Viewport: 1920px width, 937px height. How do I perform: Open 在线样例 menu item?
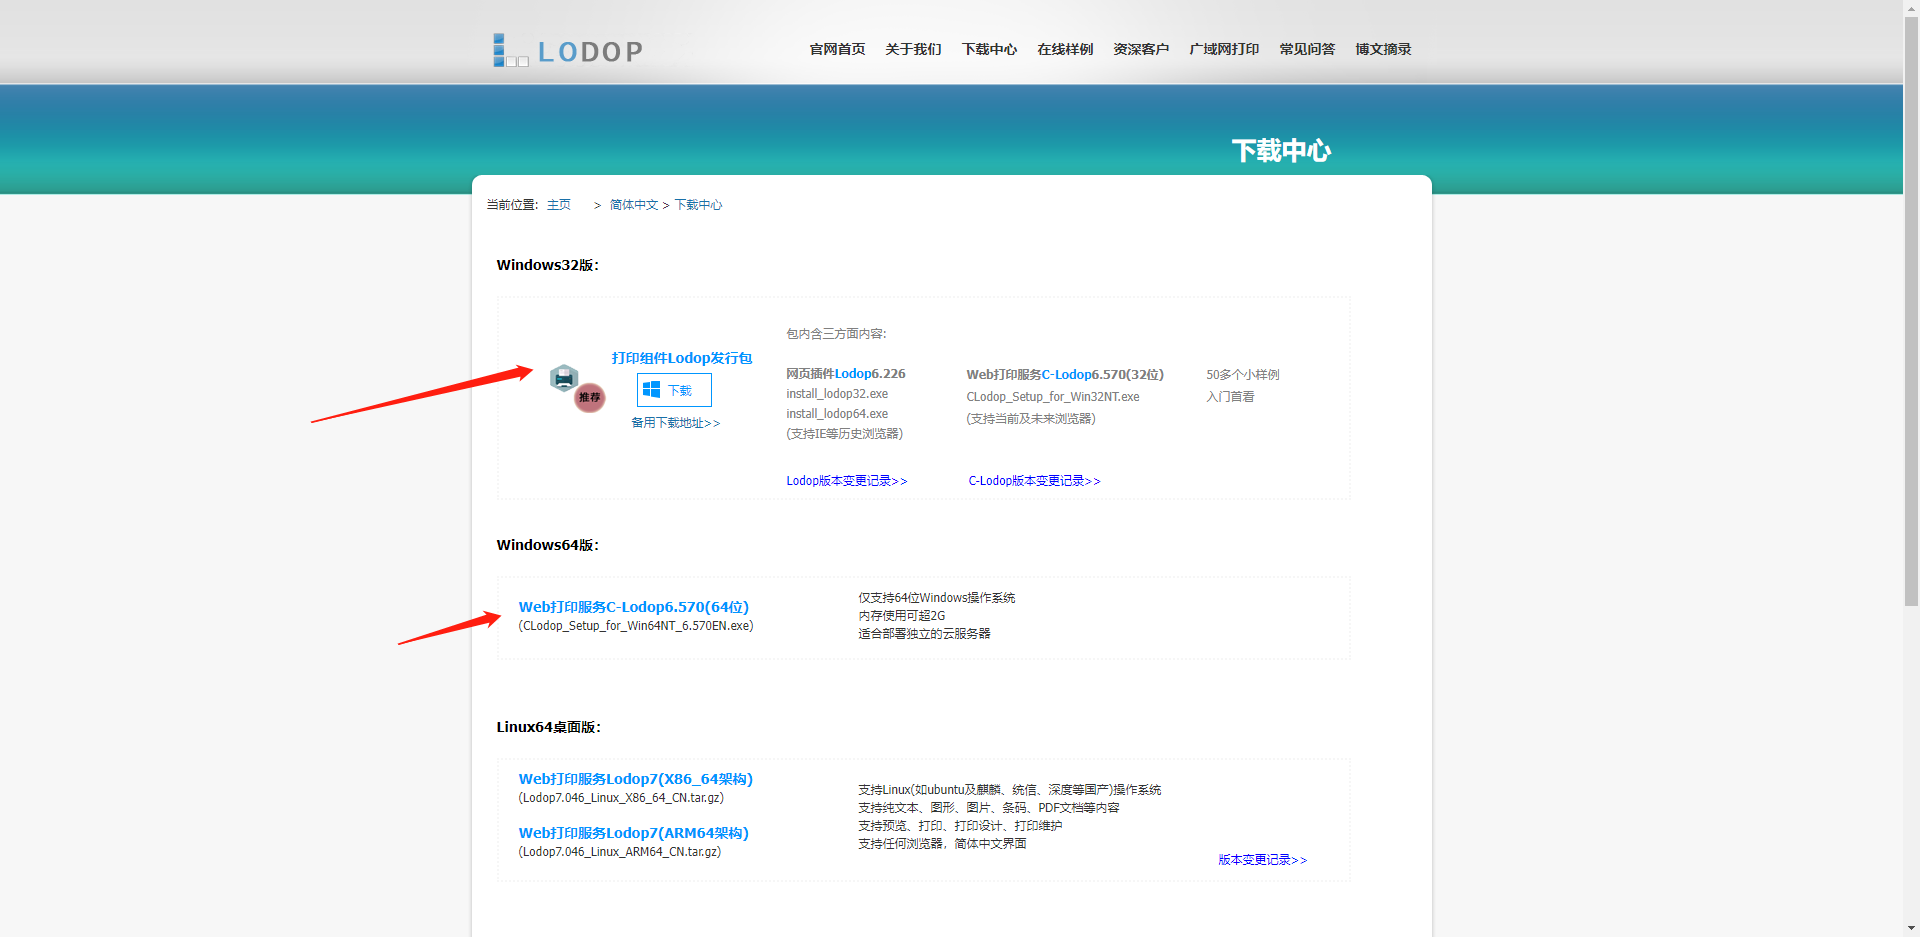1065,49
